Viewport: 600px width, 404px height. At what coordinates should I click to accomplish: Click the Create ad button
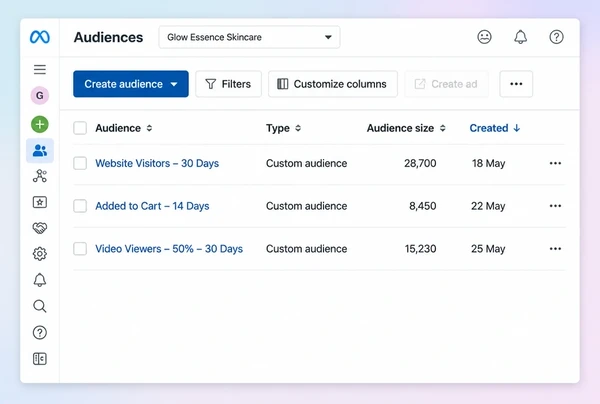click(447, 84)
